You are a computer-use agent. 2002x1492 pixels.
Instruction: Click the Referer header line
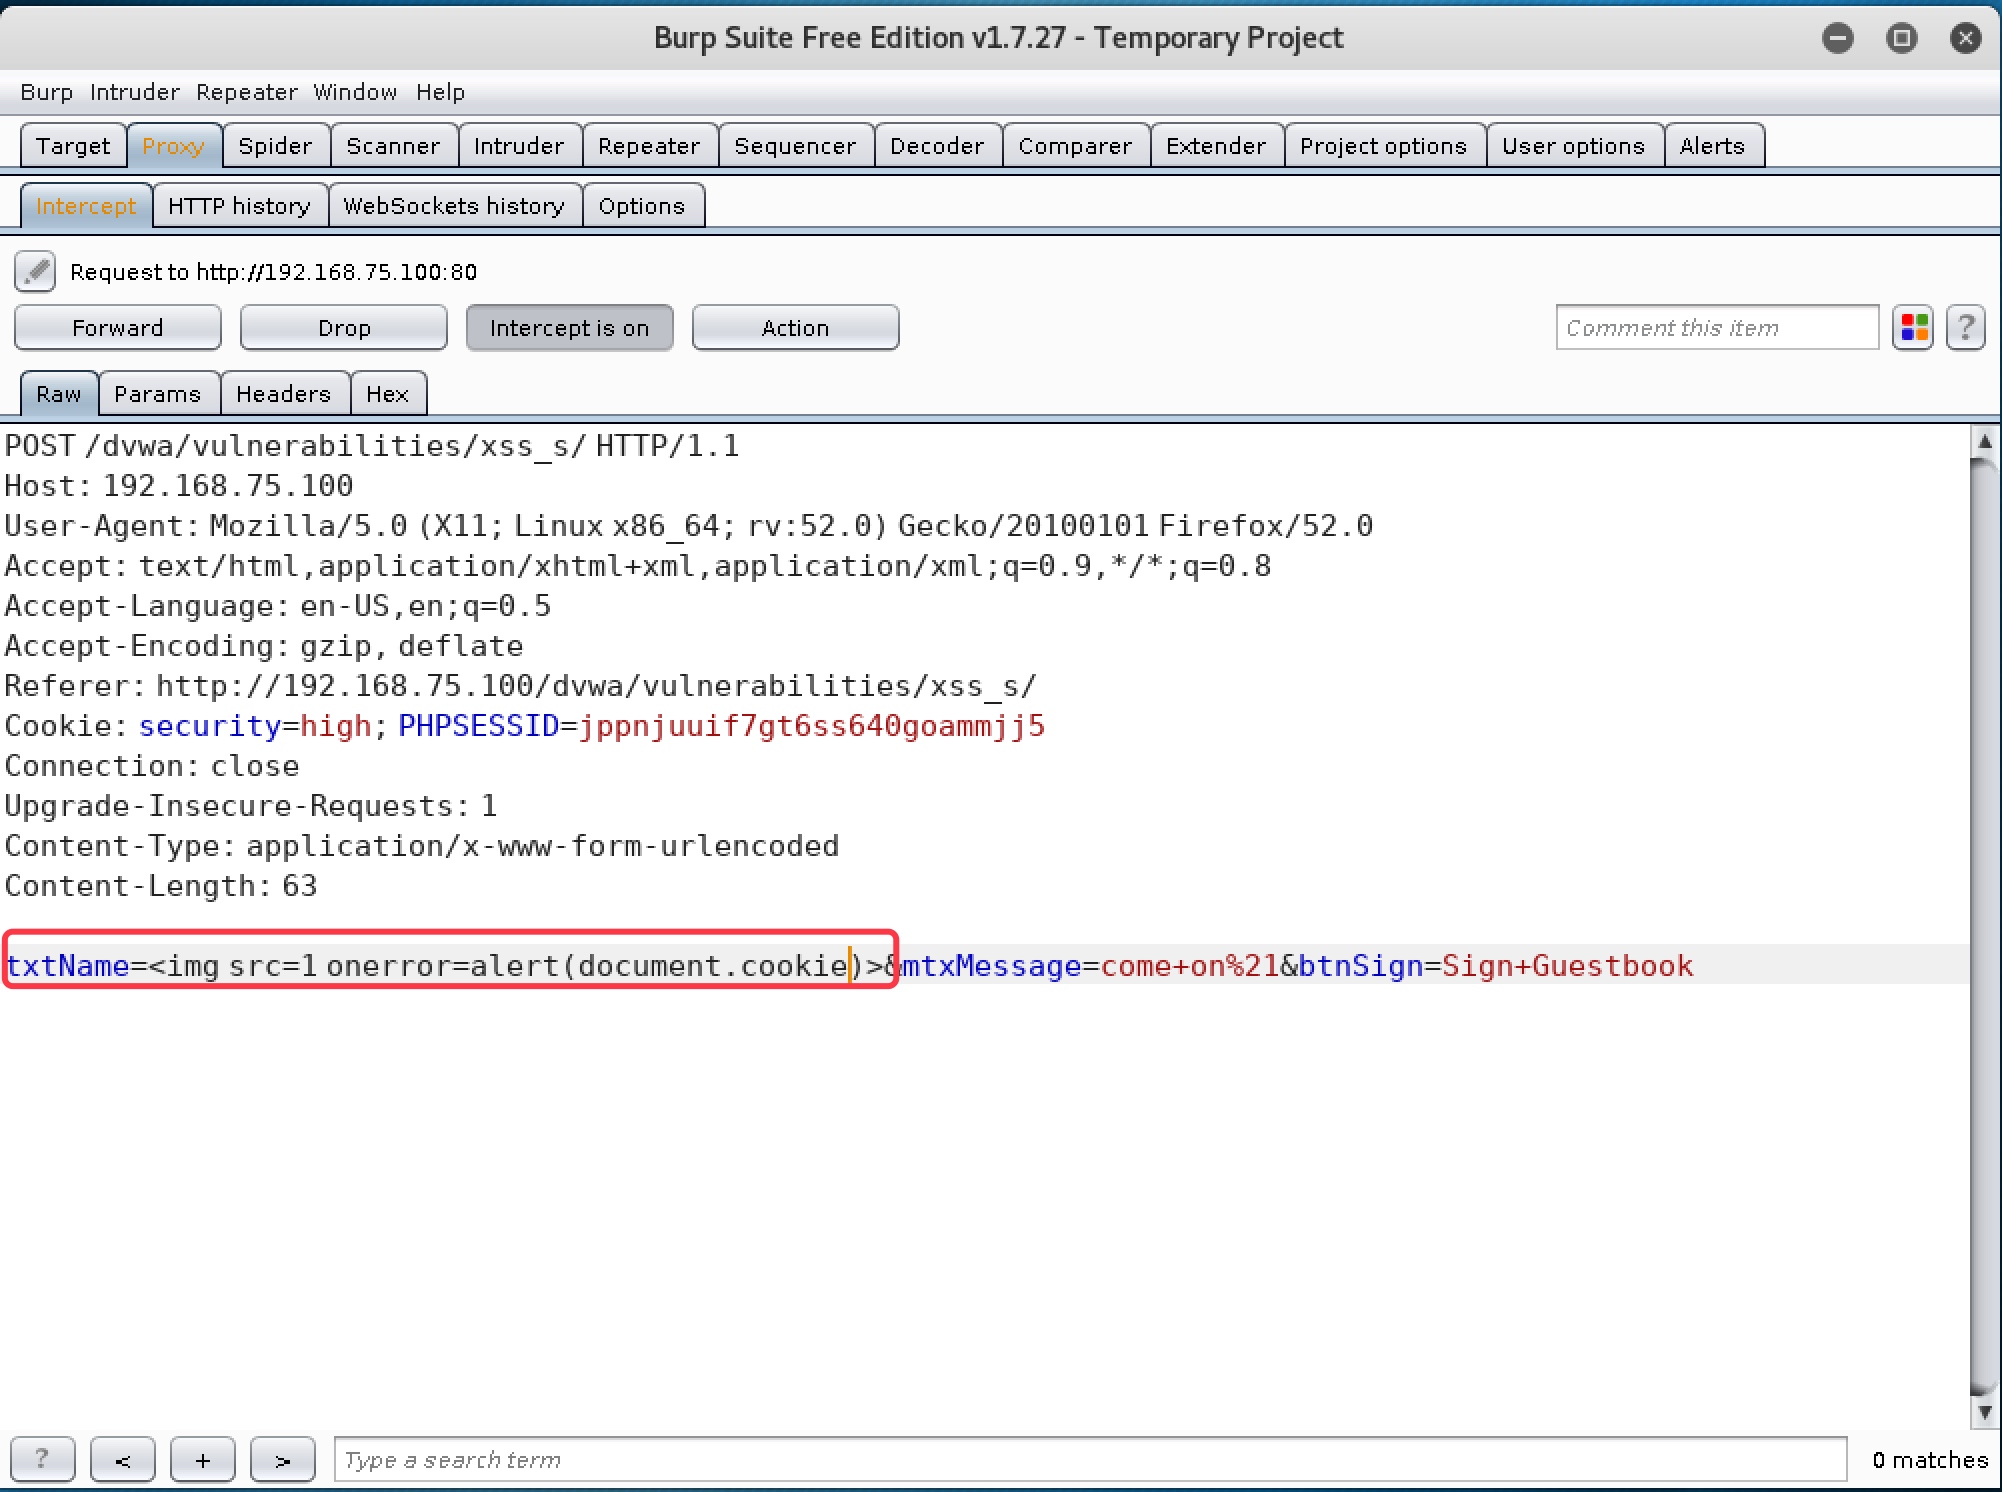click(x=521, y=686)
